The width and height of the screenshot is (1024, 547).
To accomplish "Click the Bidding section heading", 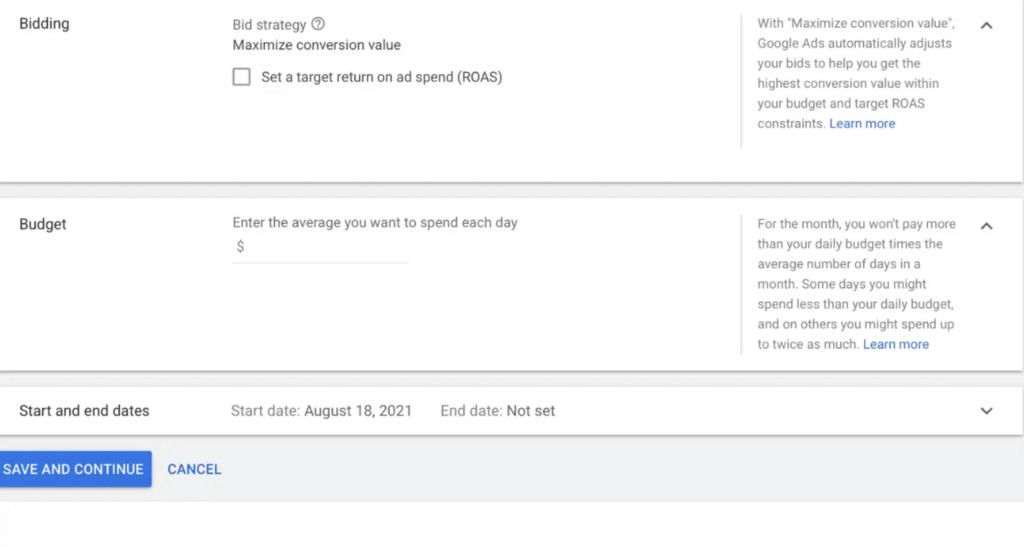I will coord(44,24).
